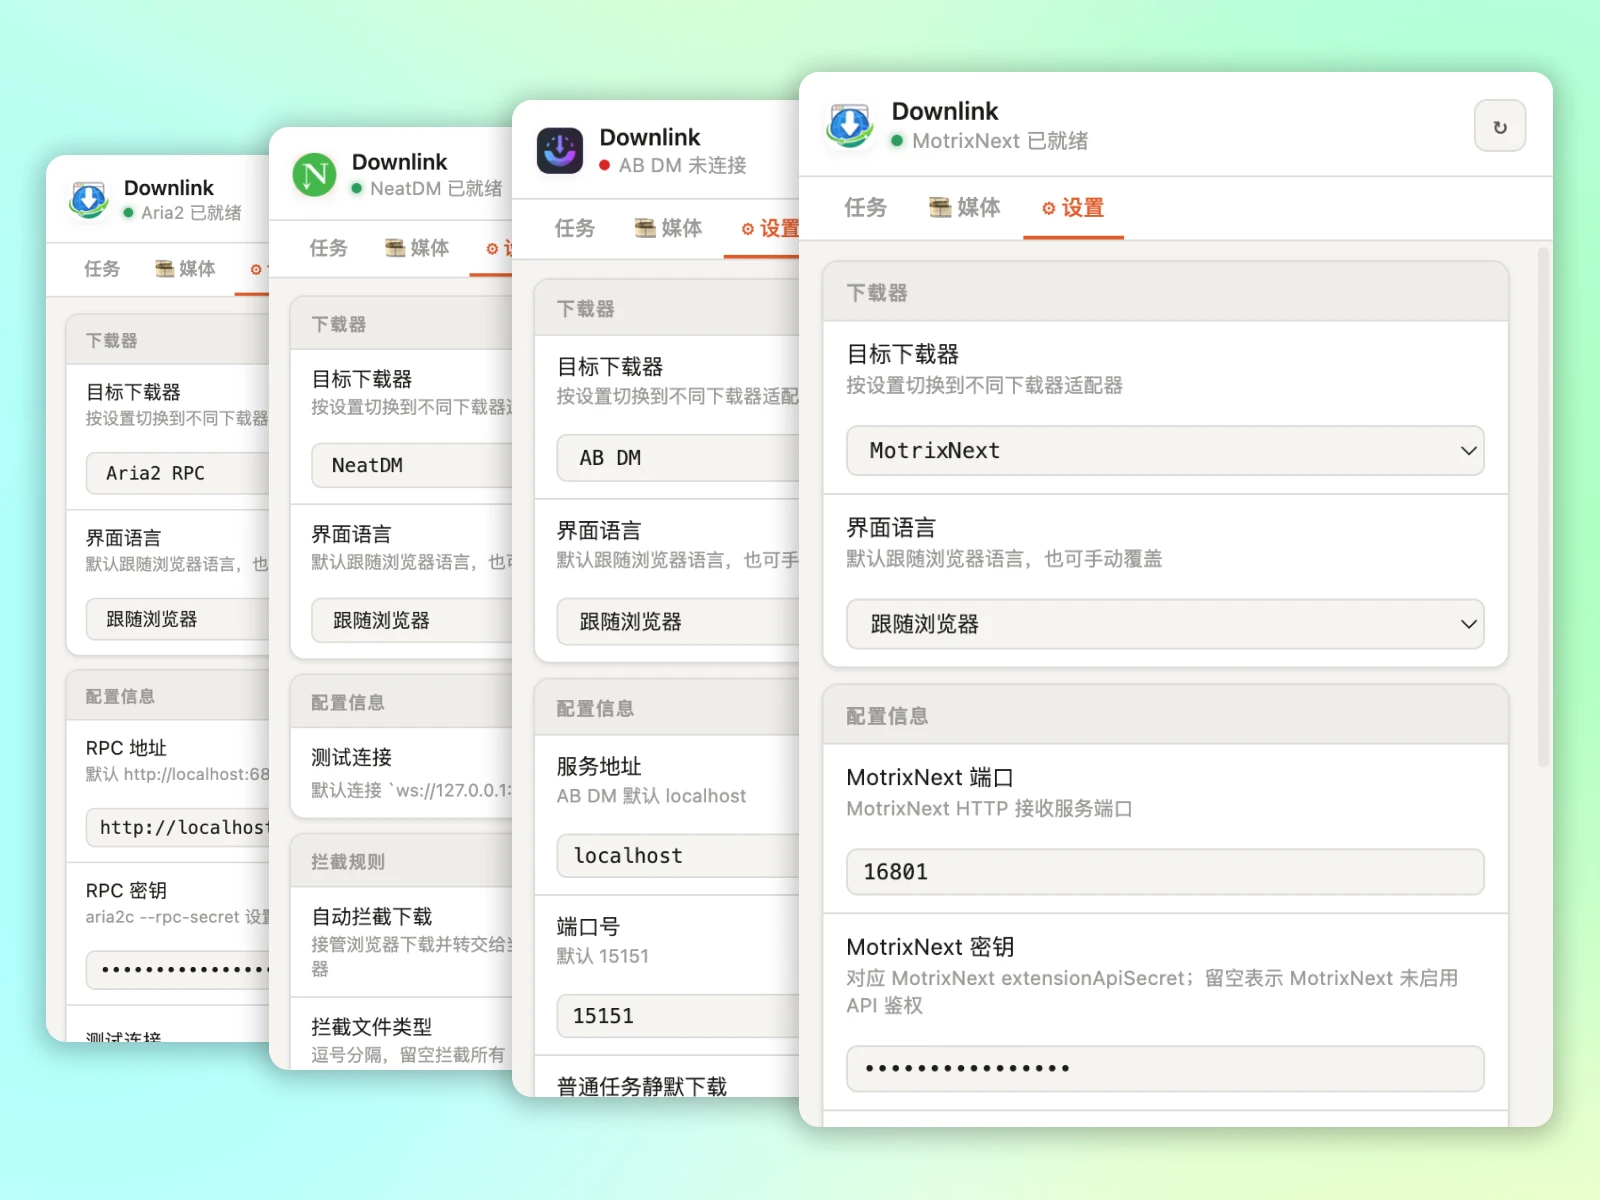This screenshot has height=1200, width=1600.
Task: Open the 跟随浏览器 interface language dropdown
Action: point(1164,624)
